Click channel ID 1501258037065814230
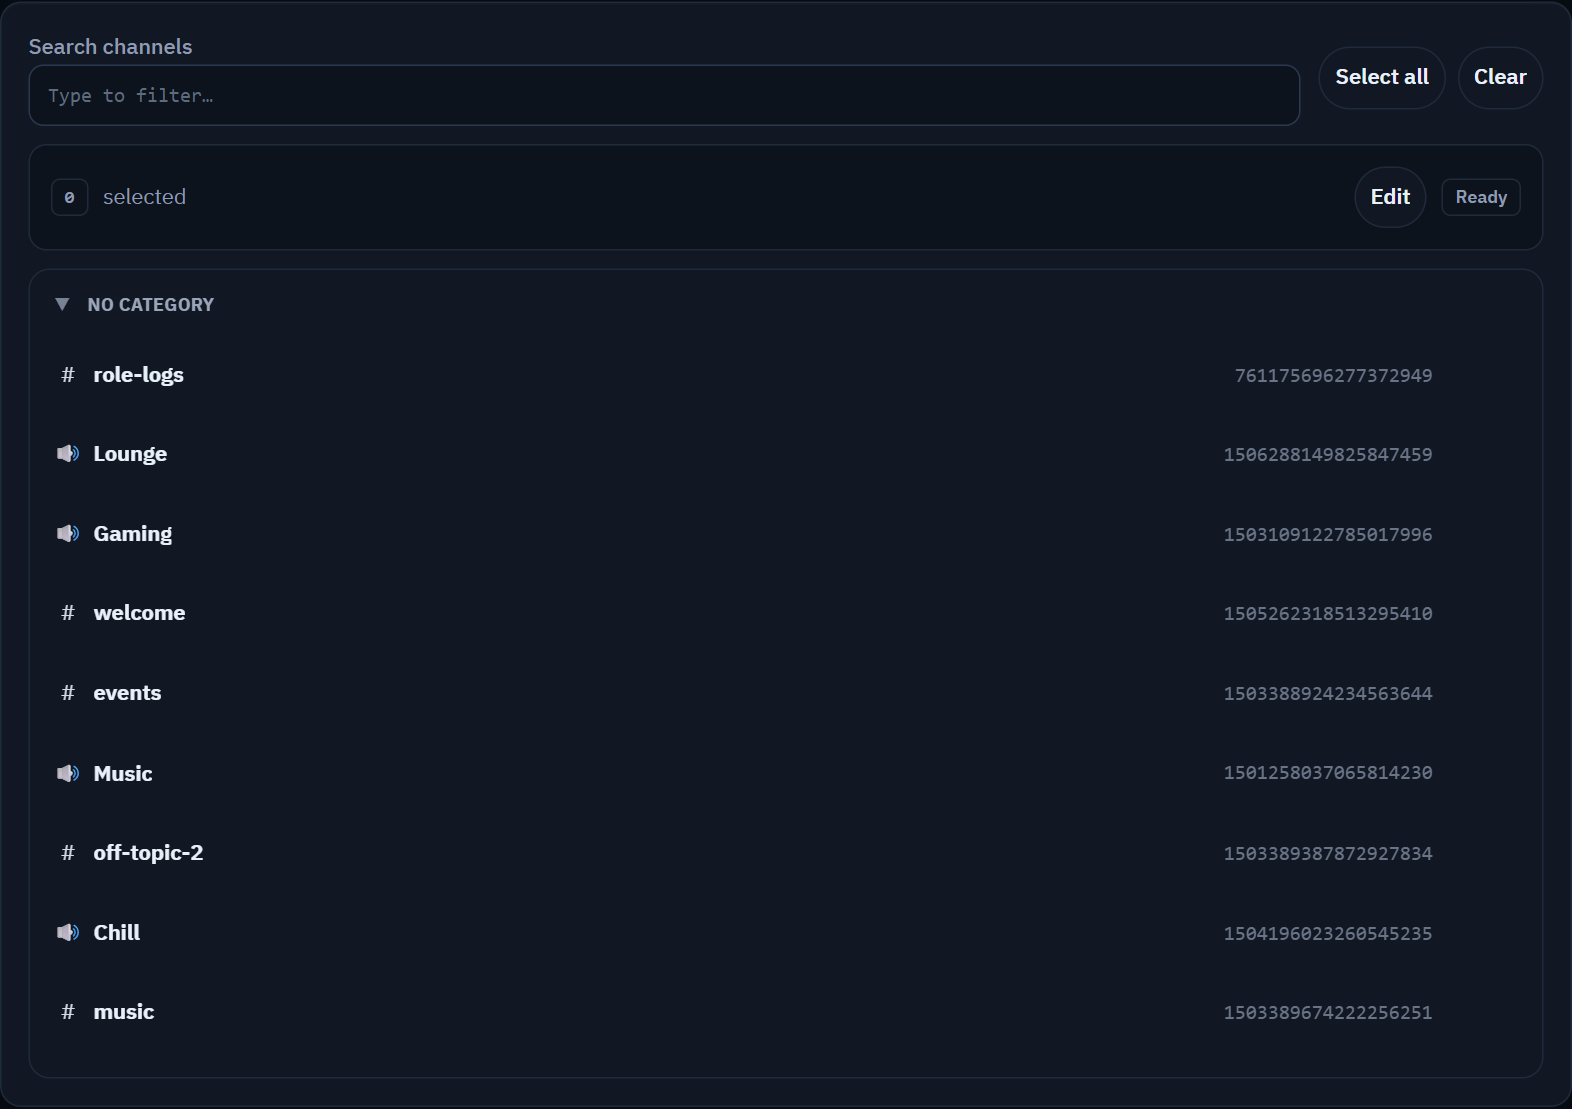 (x=1328, y=773)
